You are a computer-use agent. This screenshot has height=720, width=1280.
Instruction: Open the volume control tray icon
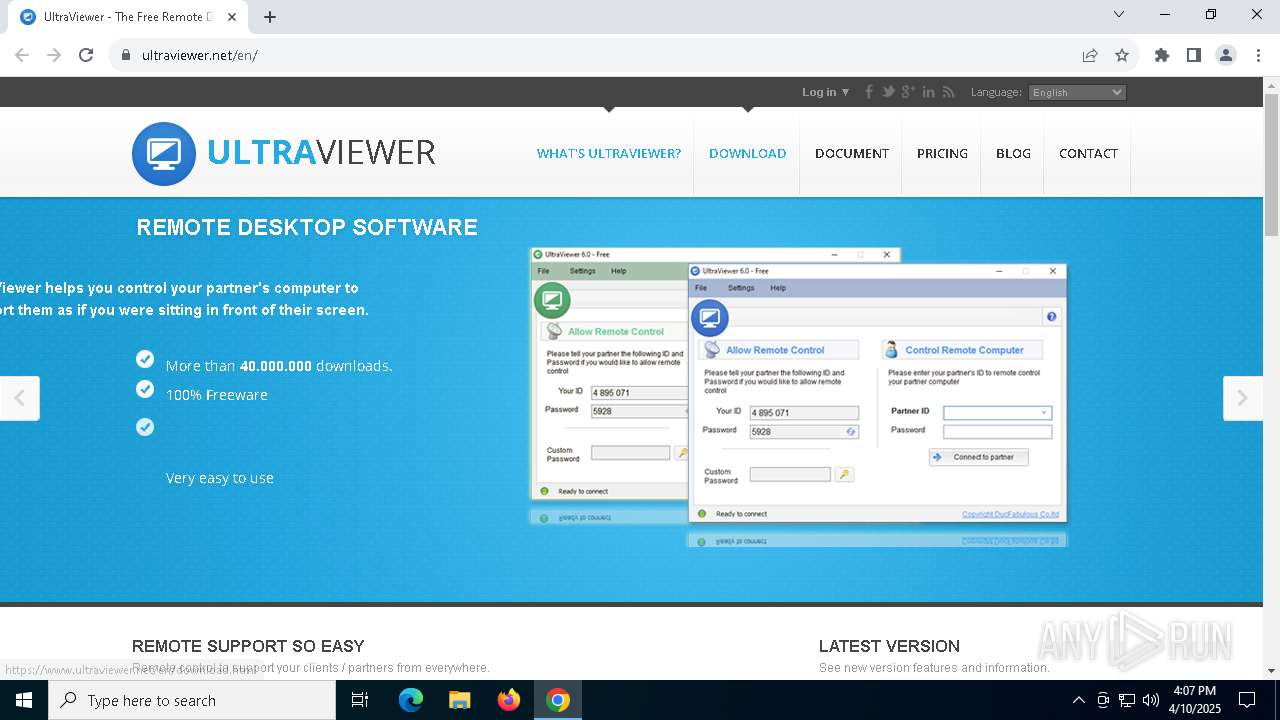point(1150,700)
